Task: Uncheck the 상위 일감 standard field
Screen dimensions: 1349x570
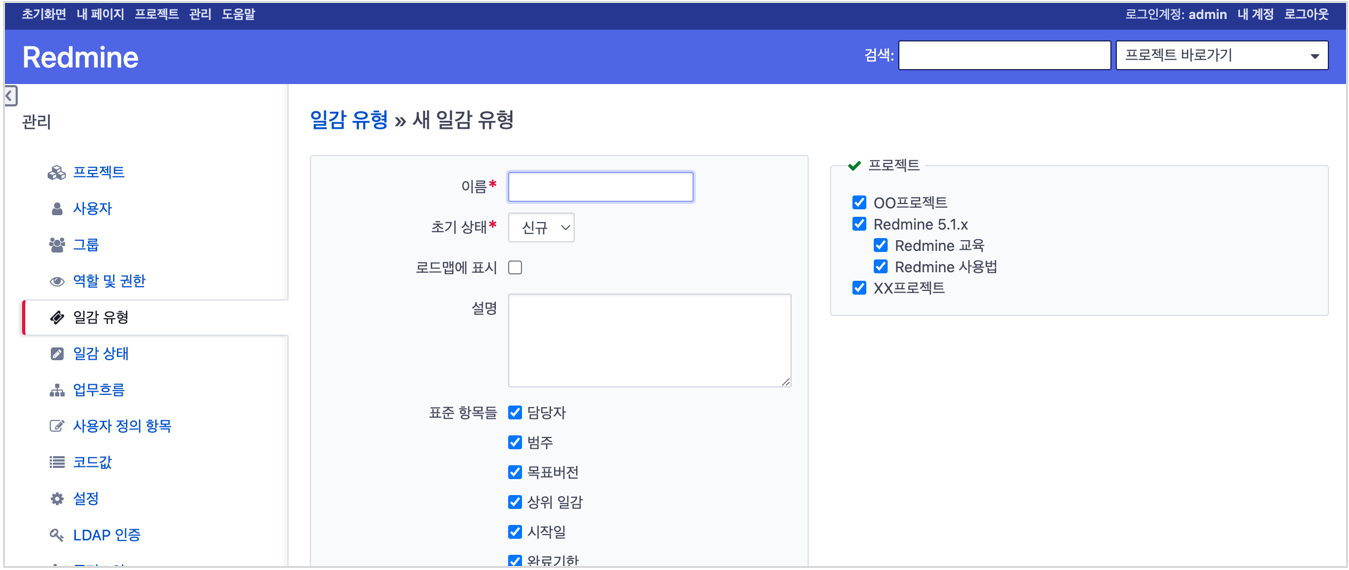Action: pos(515,502)
